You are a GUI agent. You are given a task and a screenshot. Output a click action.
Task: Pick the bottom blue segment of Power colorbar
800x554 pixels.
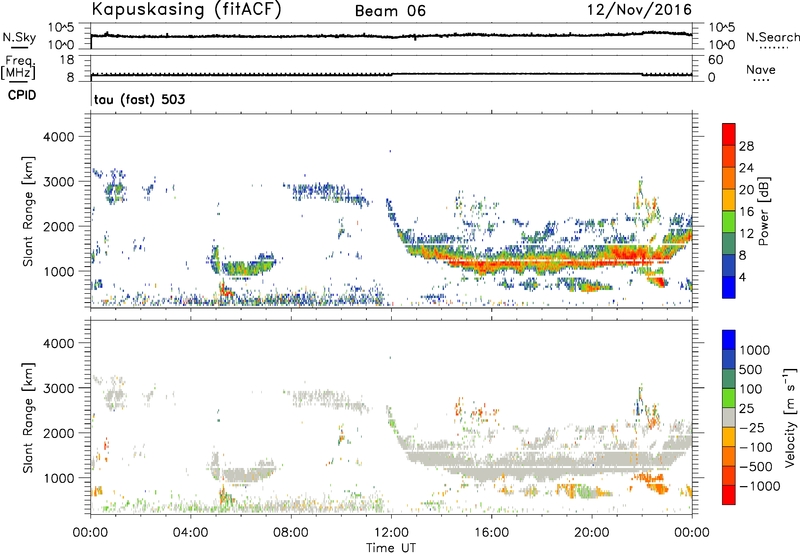tap(729, 288)
